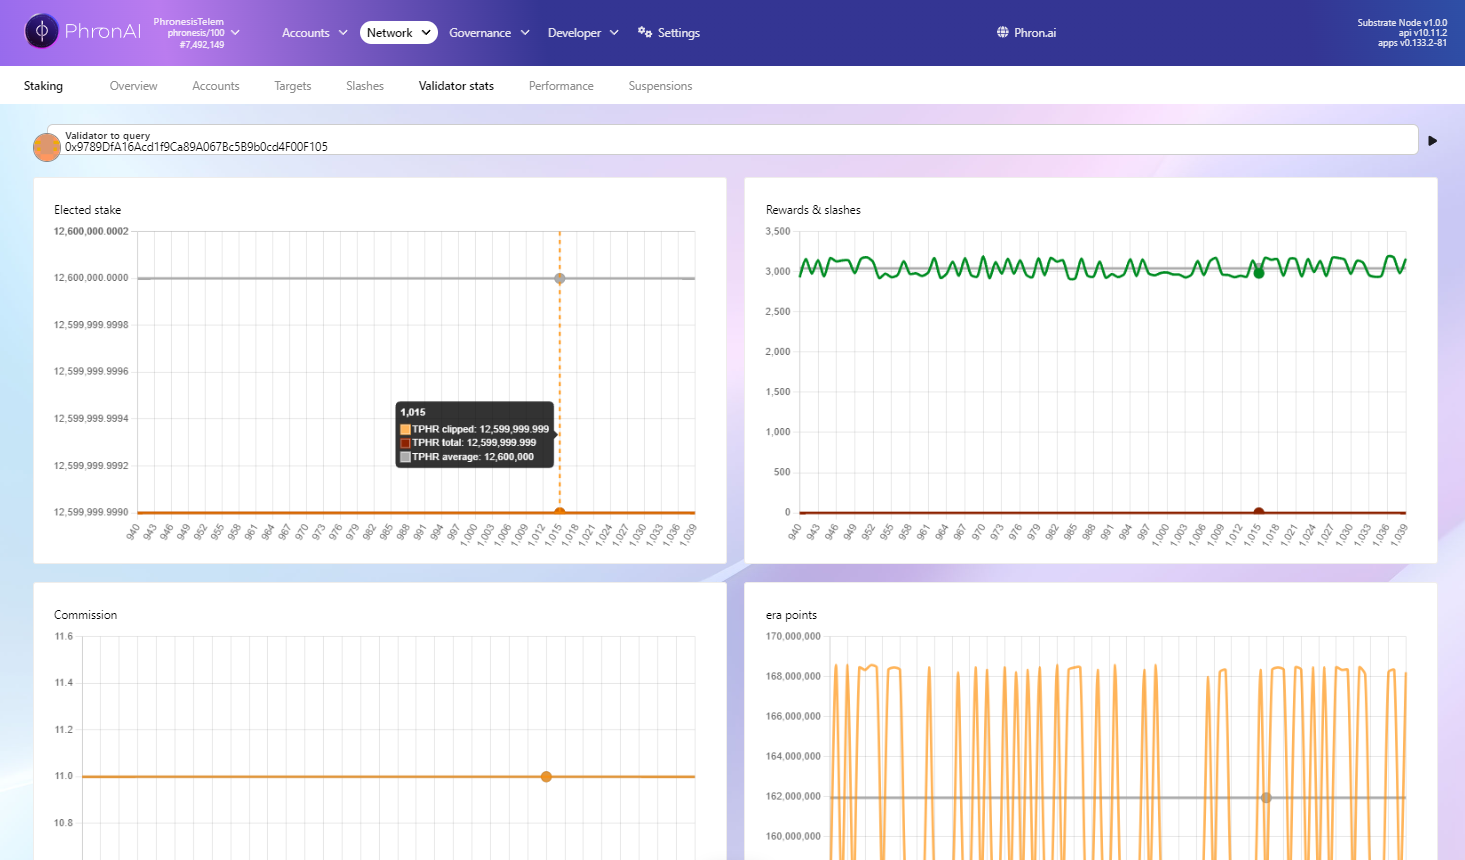
Task: Open the PhronesisTelem chain selector
Action: (196, 33)
